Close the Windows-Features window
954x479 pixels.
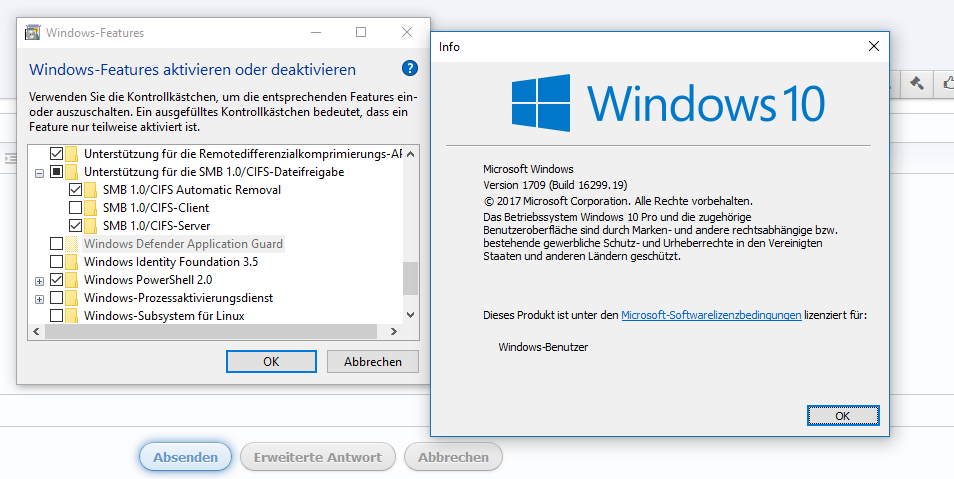pos(407,32)
